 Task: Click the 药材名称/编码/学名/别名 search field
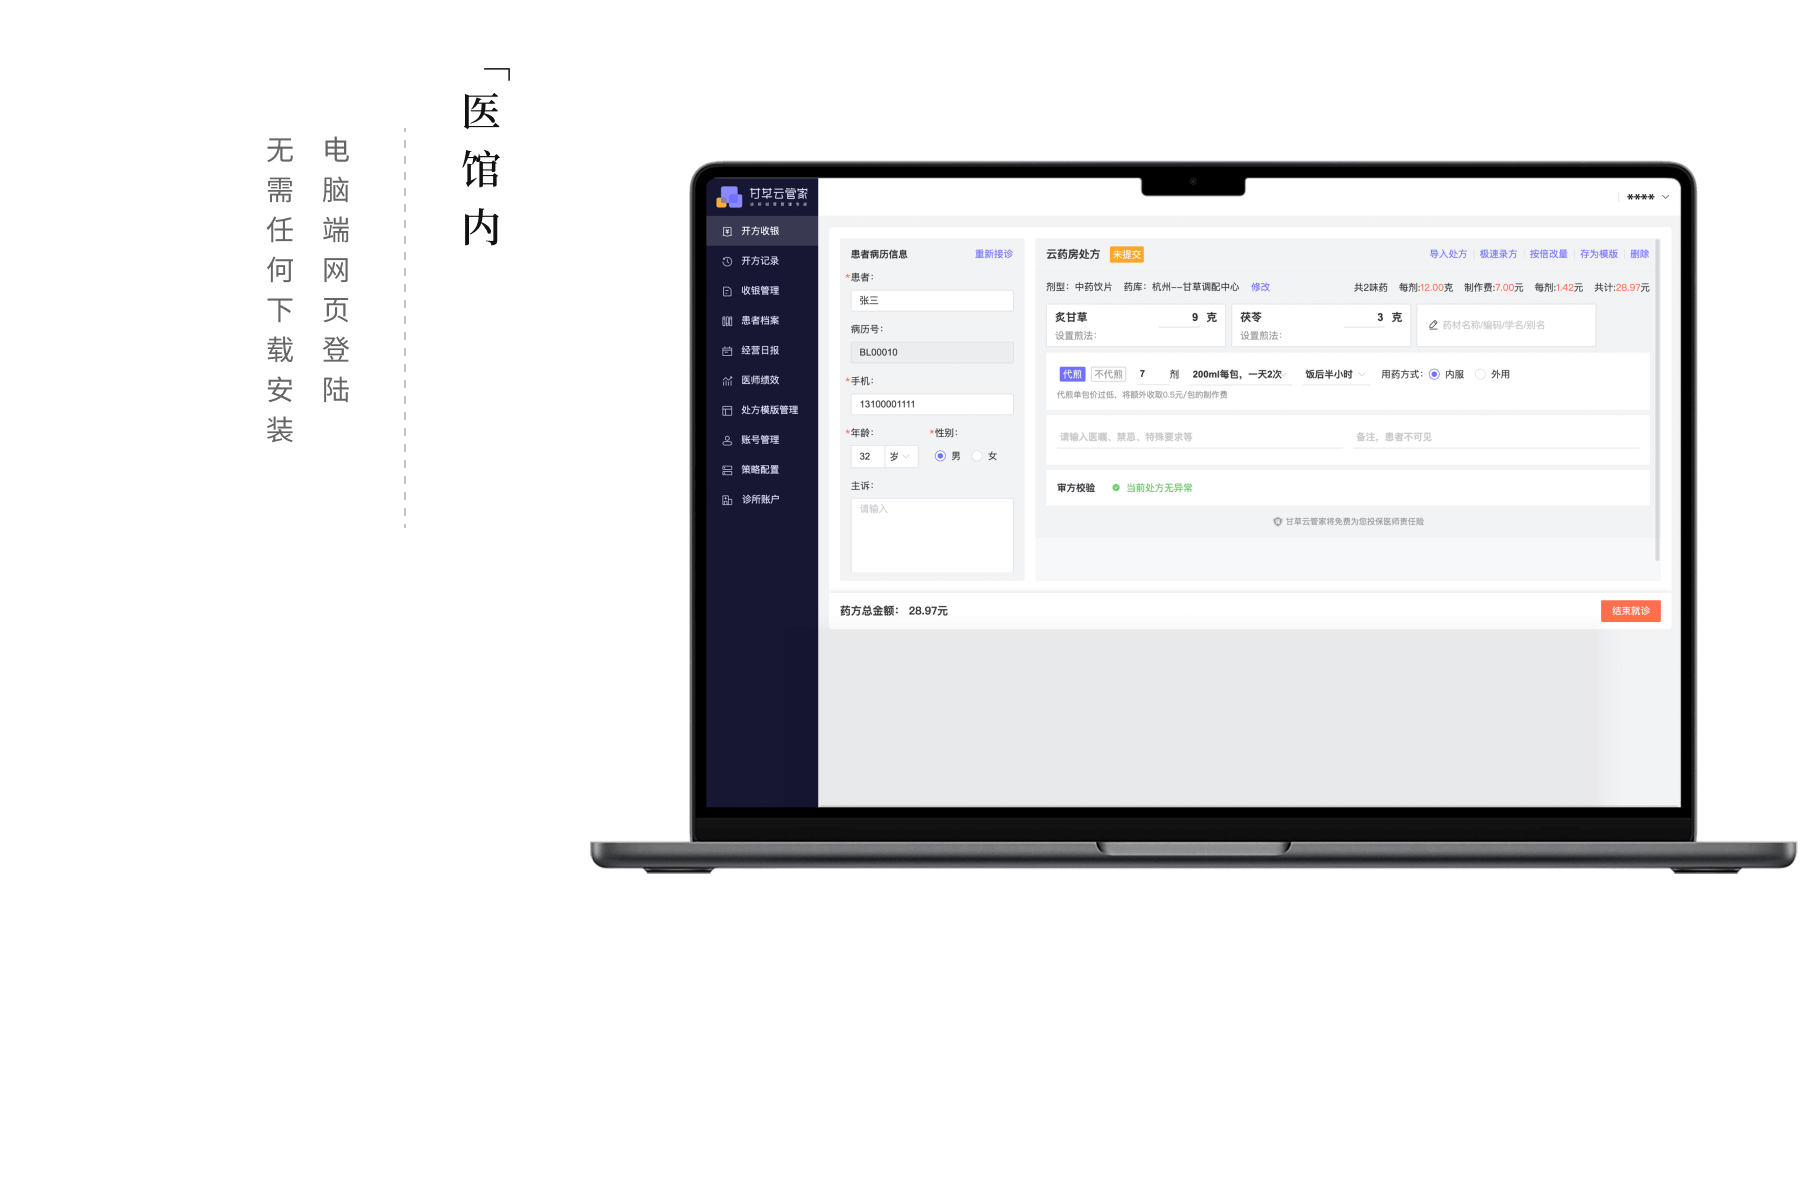click(x=1506, y=325)
